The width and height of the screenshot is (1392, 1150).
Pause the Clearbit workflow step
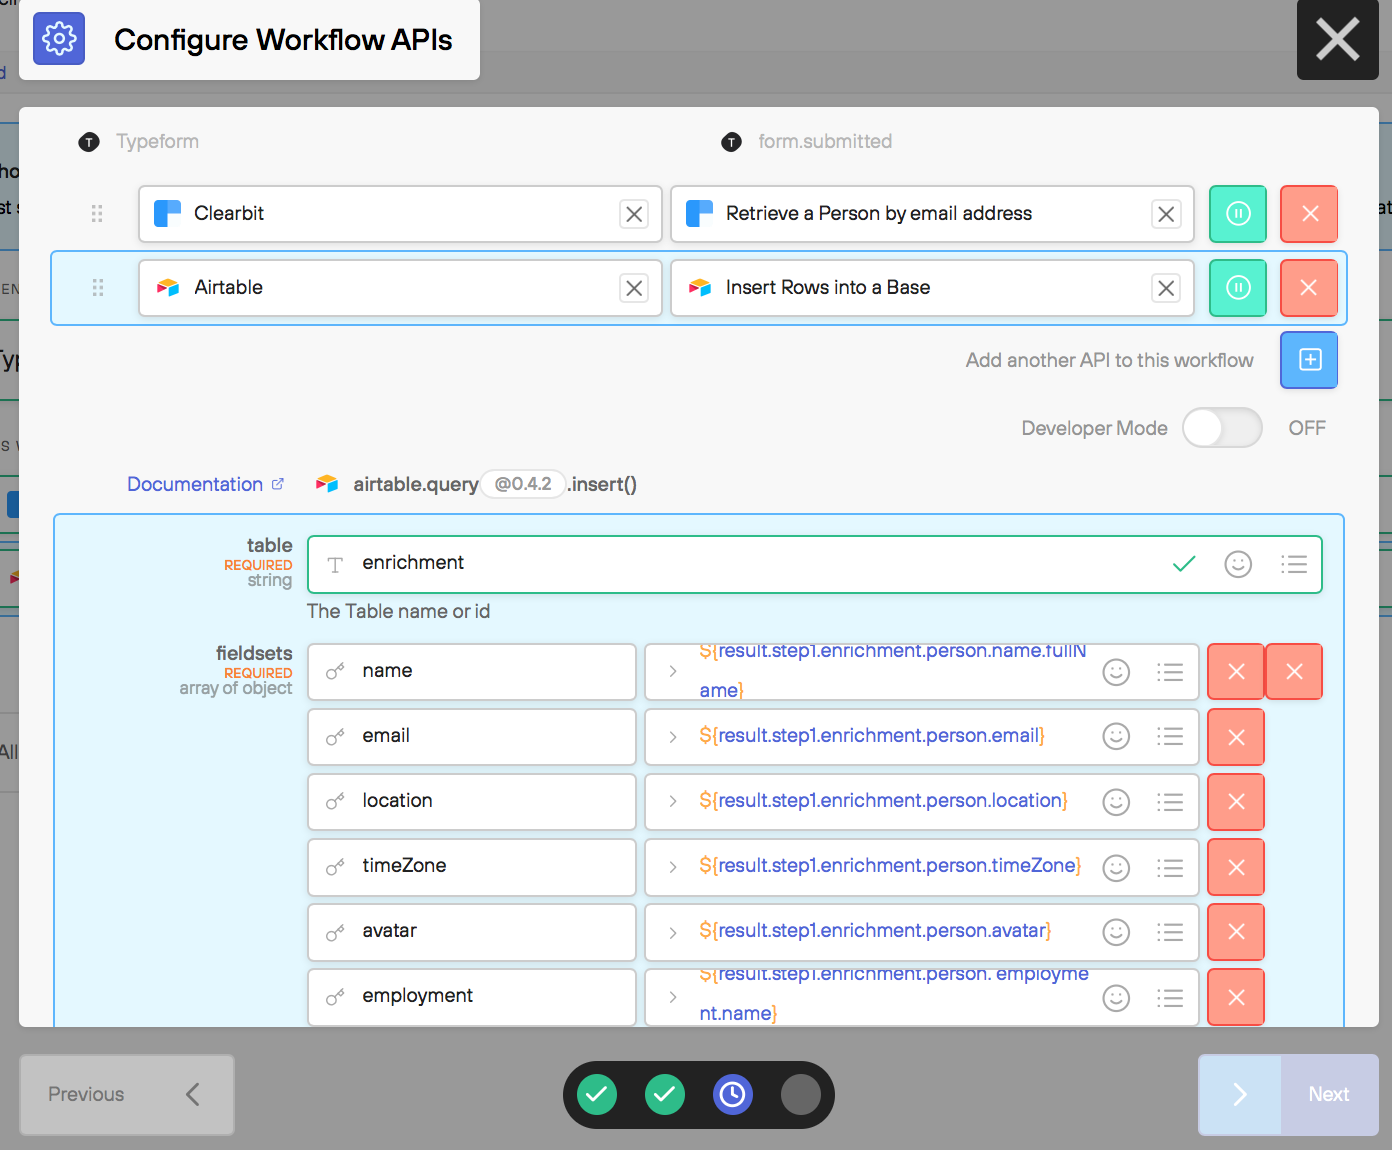[1238, 214]
